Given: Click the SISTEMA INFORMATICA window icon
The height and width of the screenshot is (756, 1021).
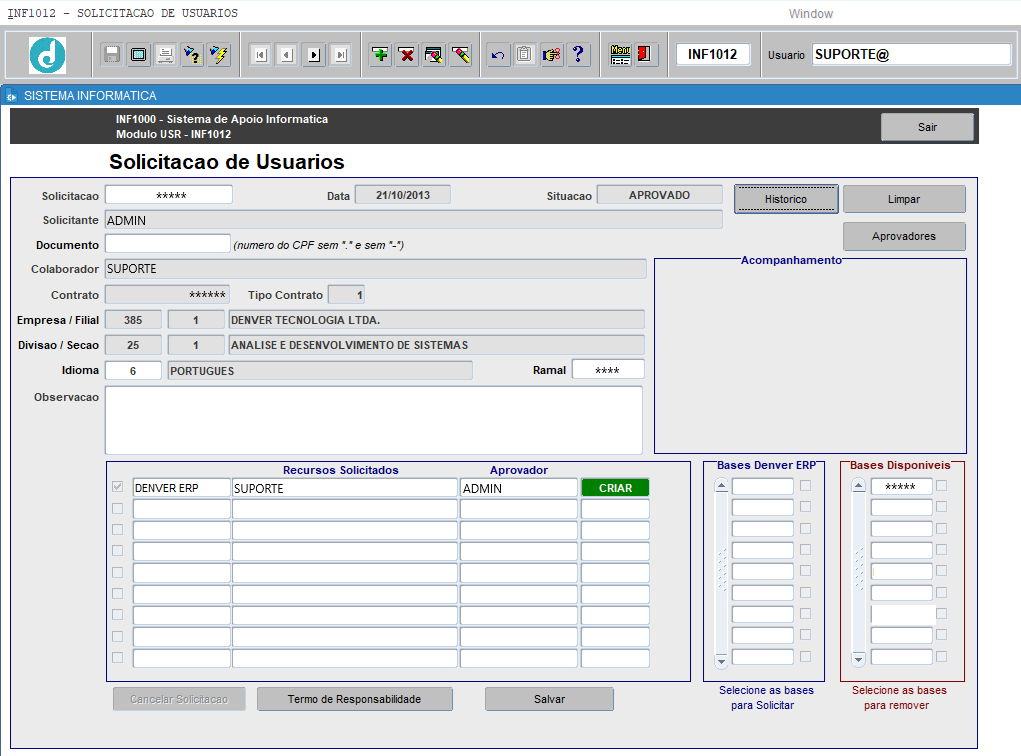Looking at the screenshot, I should point(12,96).
